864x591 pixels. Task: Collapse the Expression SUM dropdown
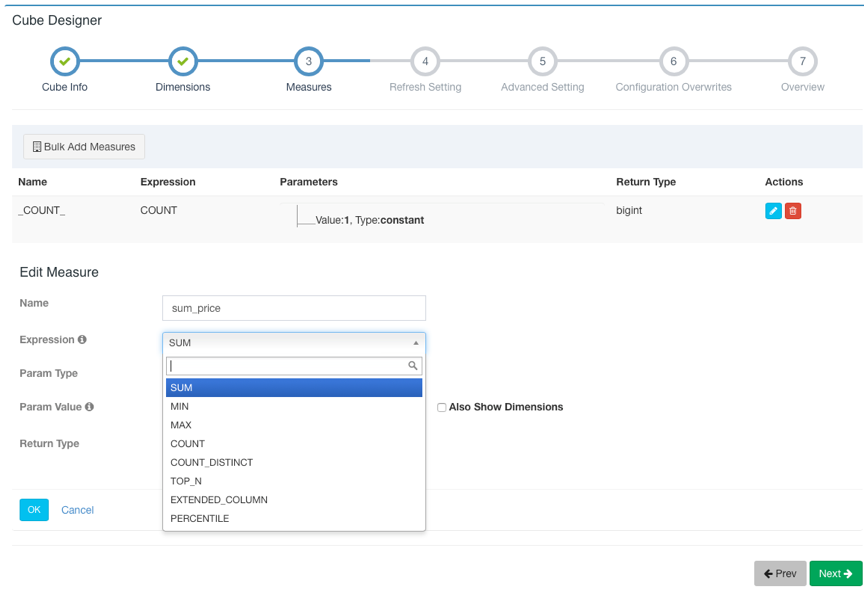(x=294, y=343)
